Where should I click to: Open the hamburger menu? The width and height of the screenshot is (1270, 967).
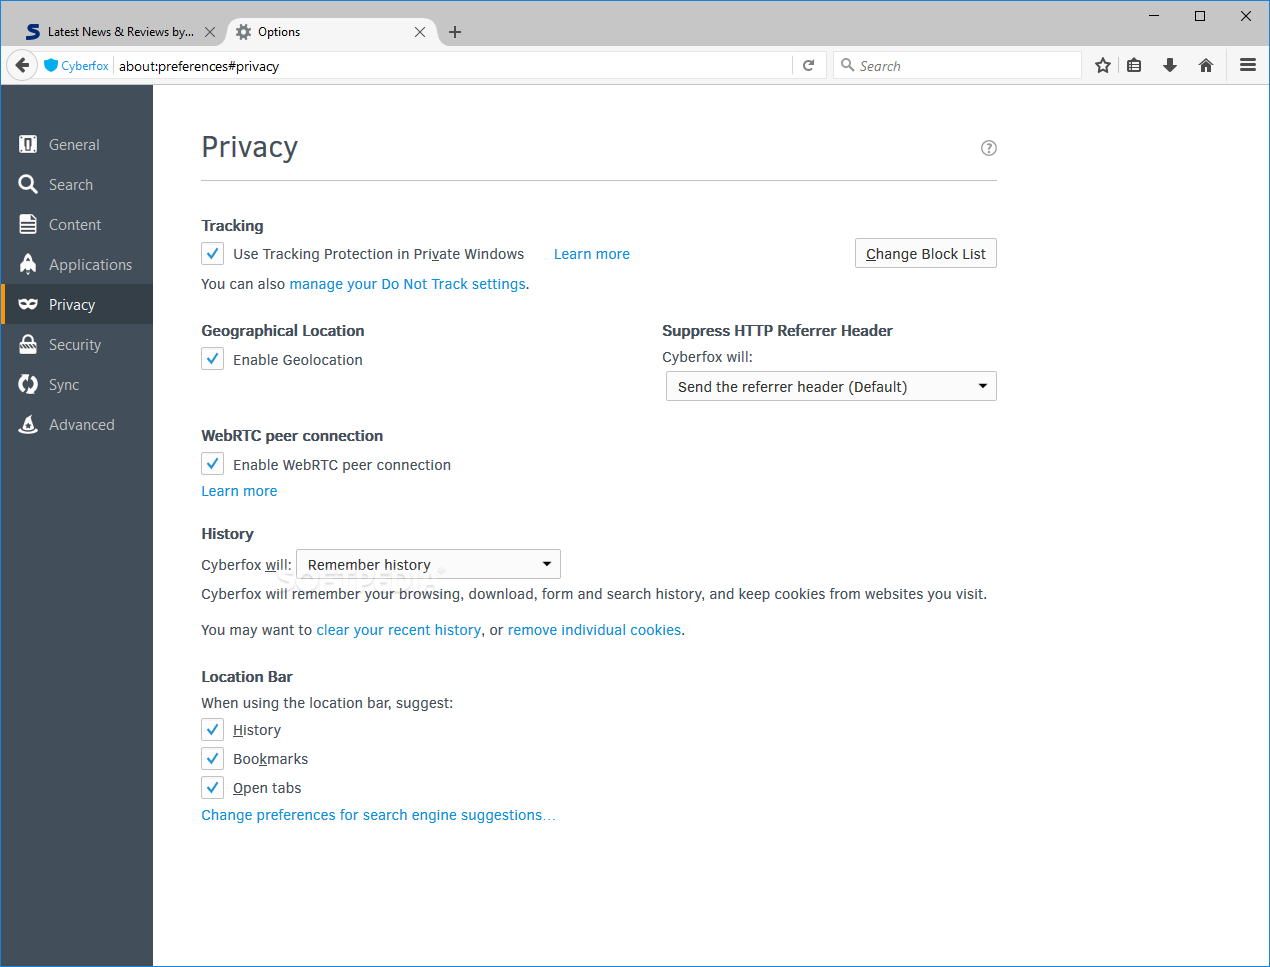coord(1248,65)
